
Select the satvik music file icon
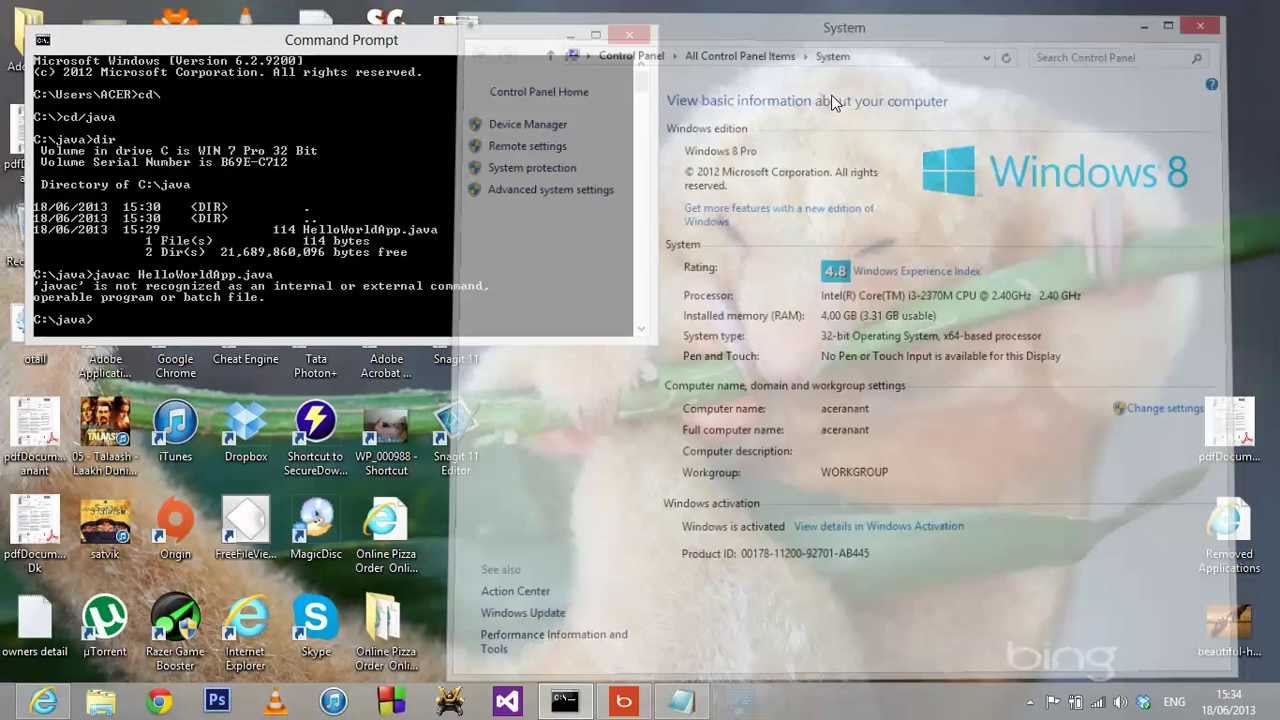[105, 528]
